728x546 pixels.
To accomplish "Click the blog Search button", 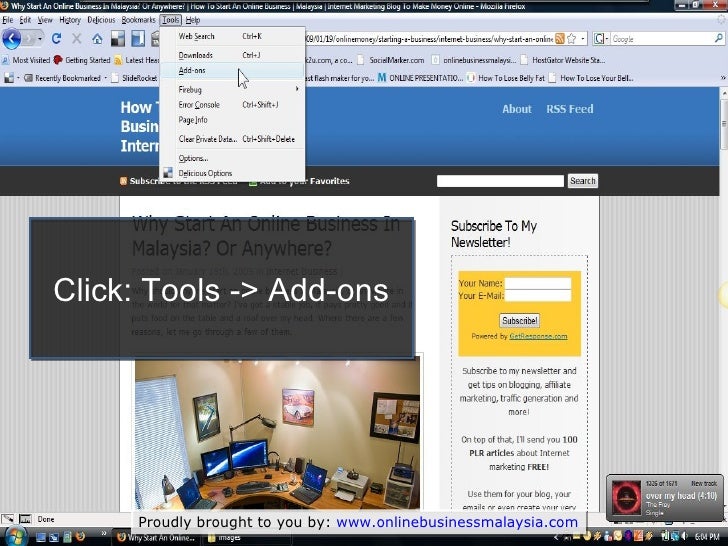I will click(x=583, y=181).
